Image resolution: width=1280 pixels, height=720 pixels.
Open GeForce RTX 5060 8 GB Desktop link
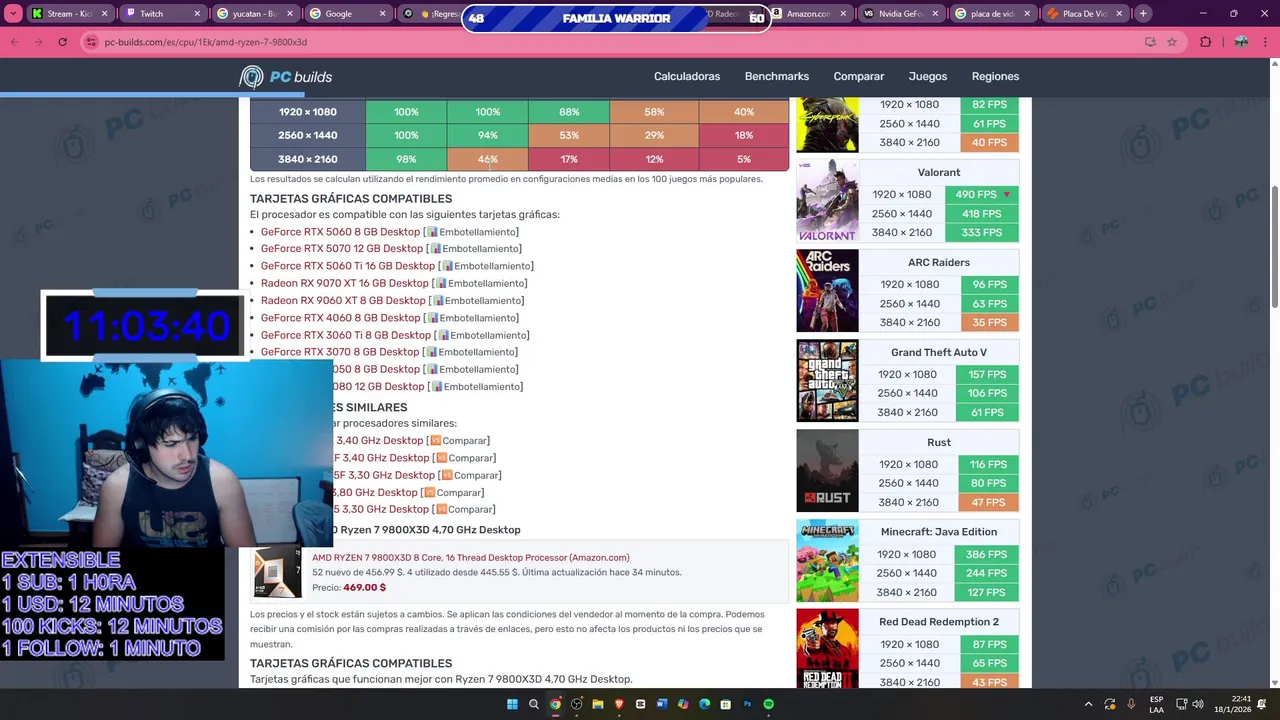click(x=340, y=232)
